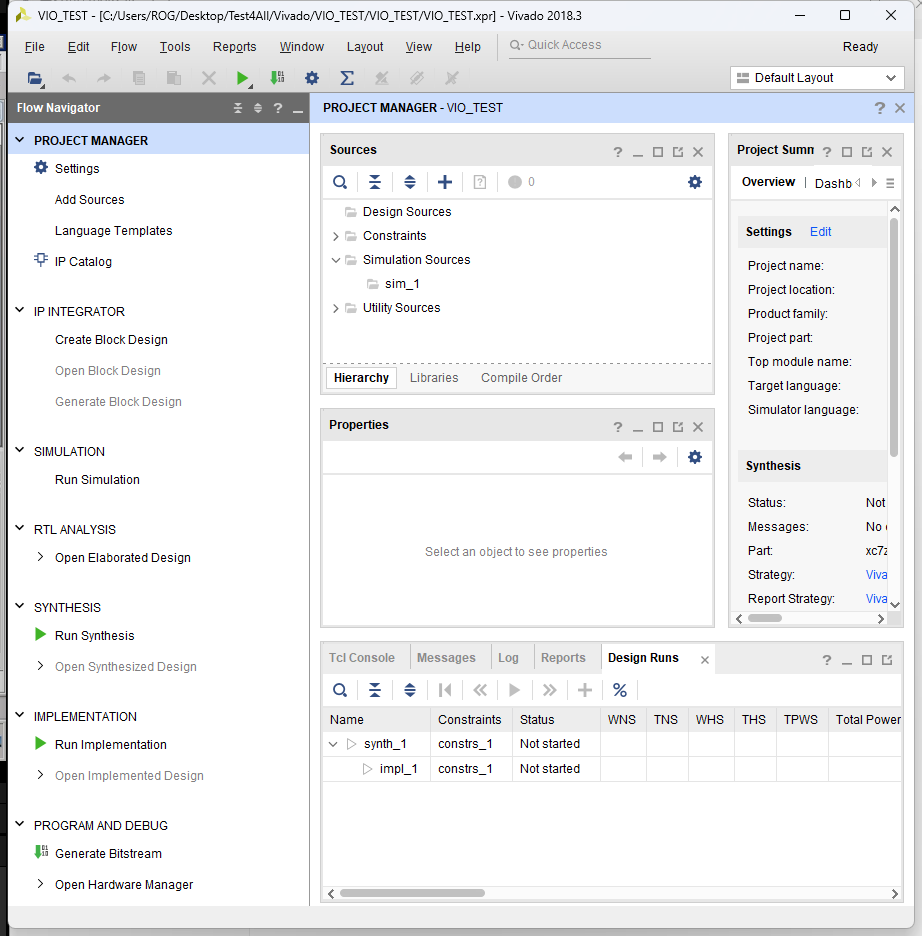The width and height of the screenshot is (922, 936).
Task: Open Flow Navigator help question mark
Action: [x=277, y=108]
